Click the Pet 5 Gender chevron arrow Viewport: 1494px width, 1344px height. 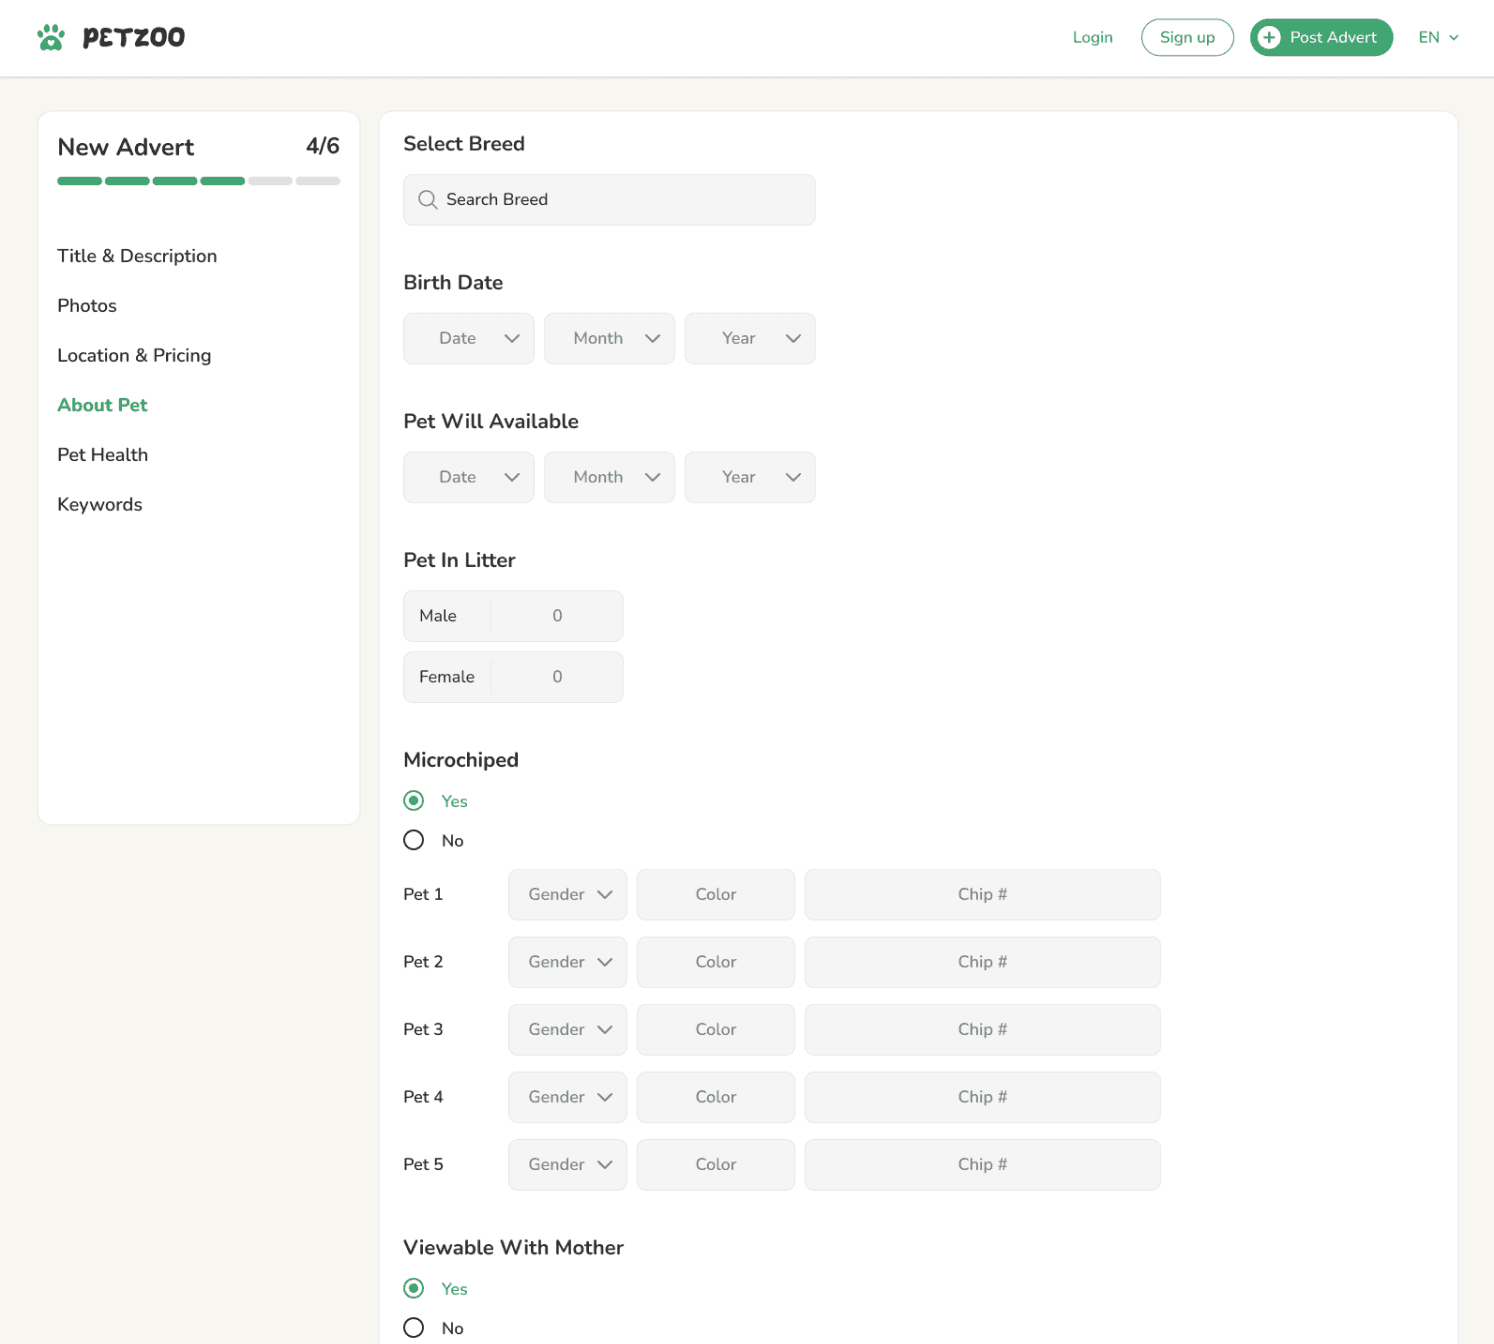coord(604,1165)
